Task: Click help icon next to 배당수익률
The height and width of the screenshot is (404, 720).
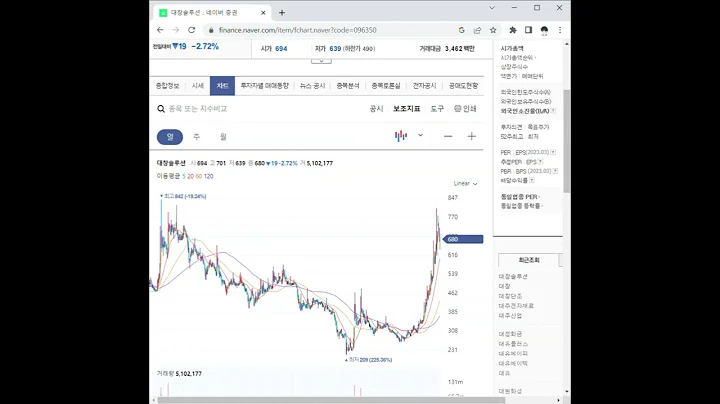Action: click(x=532, y=180)
